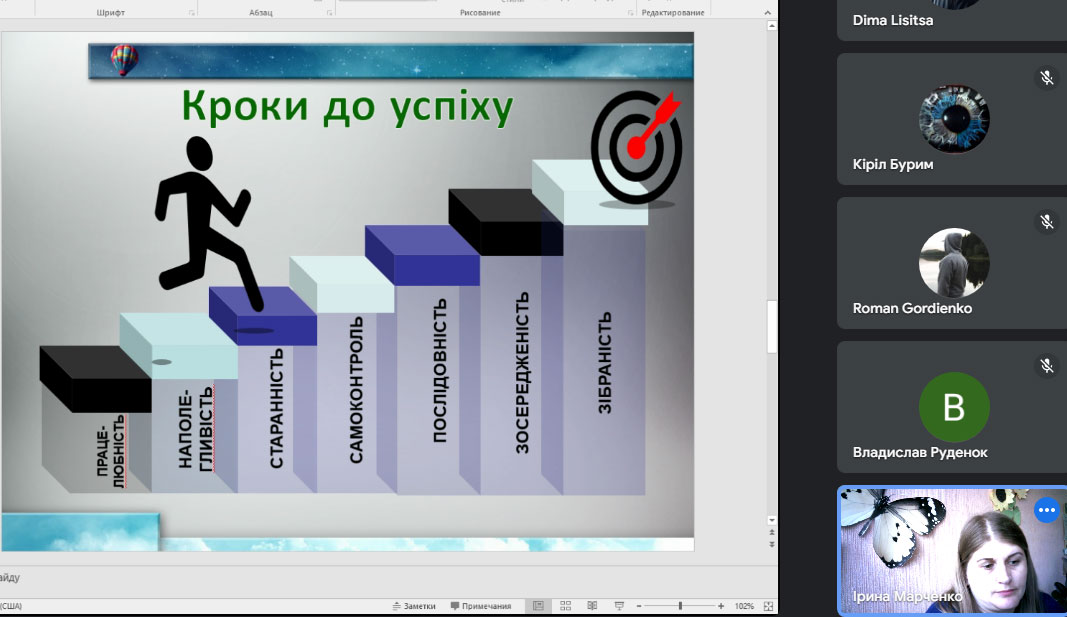Select the ЗОСЕРЕДЖЕНІСТЬ label on slide
This screenshot has height=617, width=1067.
[x=521, y=373]
